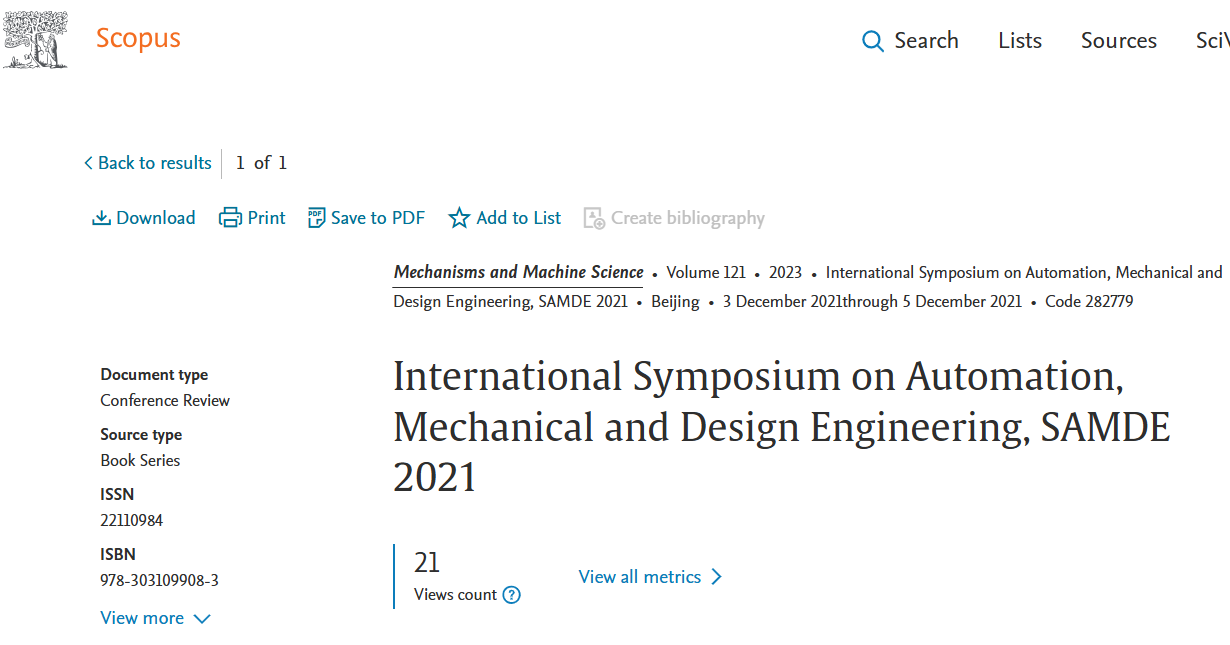Click the Print printer icon

coord(230,218)
